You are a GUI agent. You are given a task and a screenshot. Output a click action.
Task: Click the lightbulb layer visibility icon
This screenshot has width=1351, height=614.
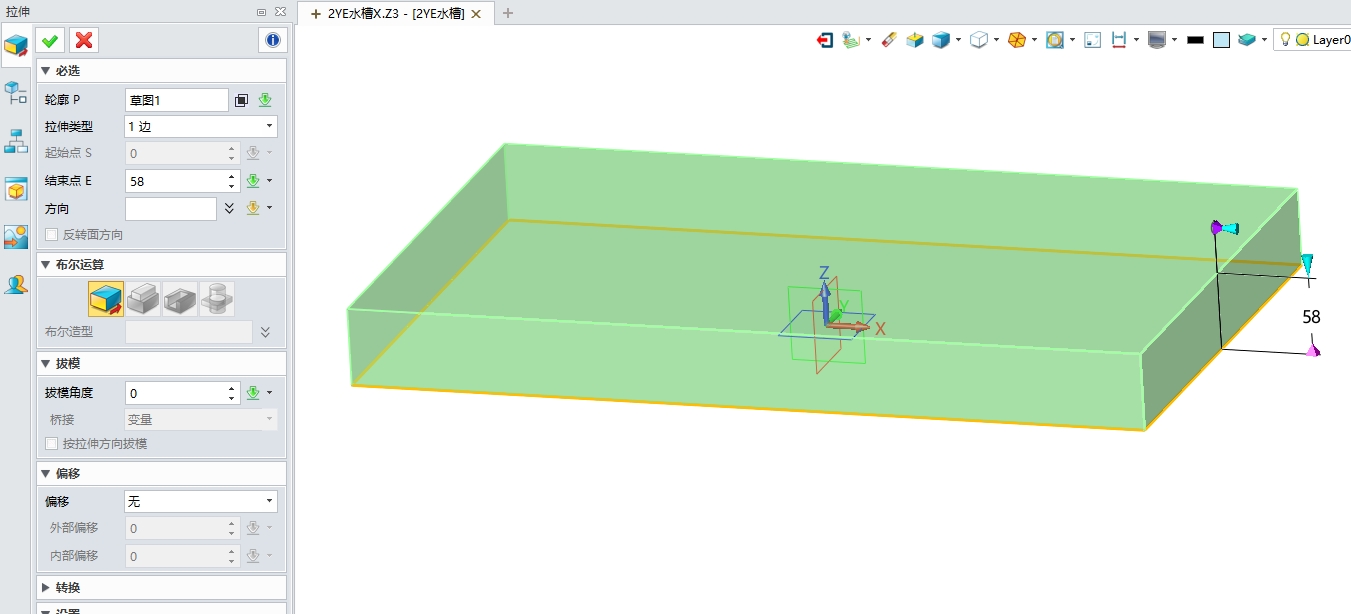tap(1286, 40)
